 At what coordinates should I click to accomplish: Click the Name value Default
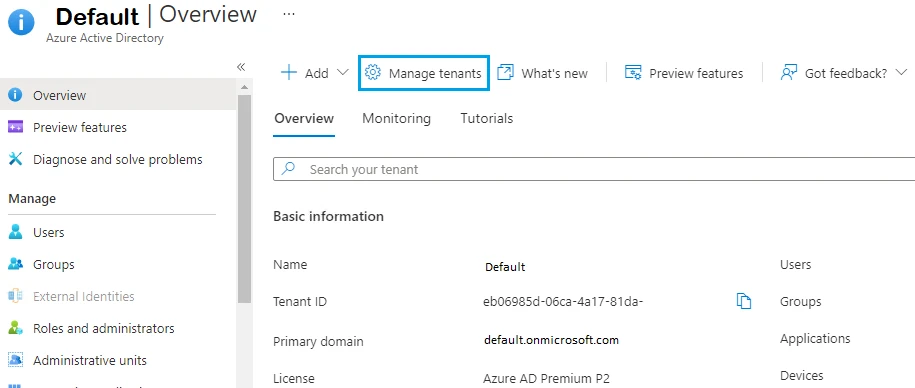505,267
